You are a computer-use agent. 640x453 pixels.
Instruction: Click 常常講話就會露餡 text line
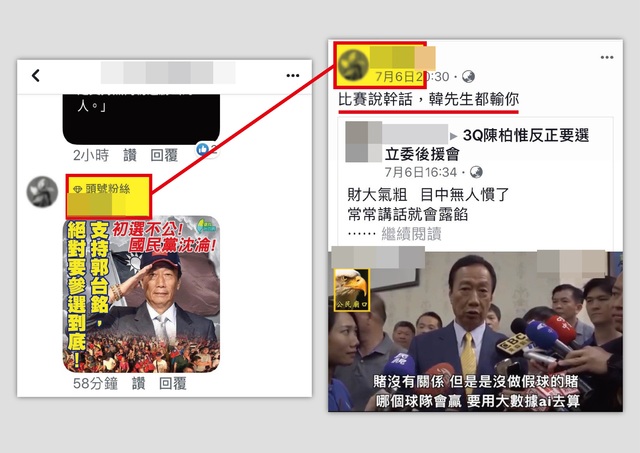click(408, 214)
